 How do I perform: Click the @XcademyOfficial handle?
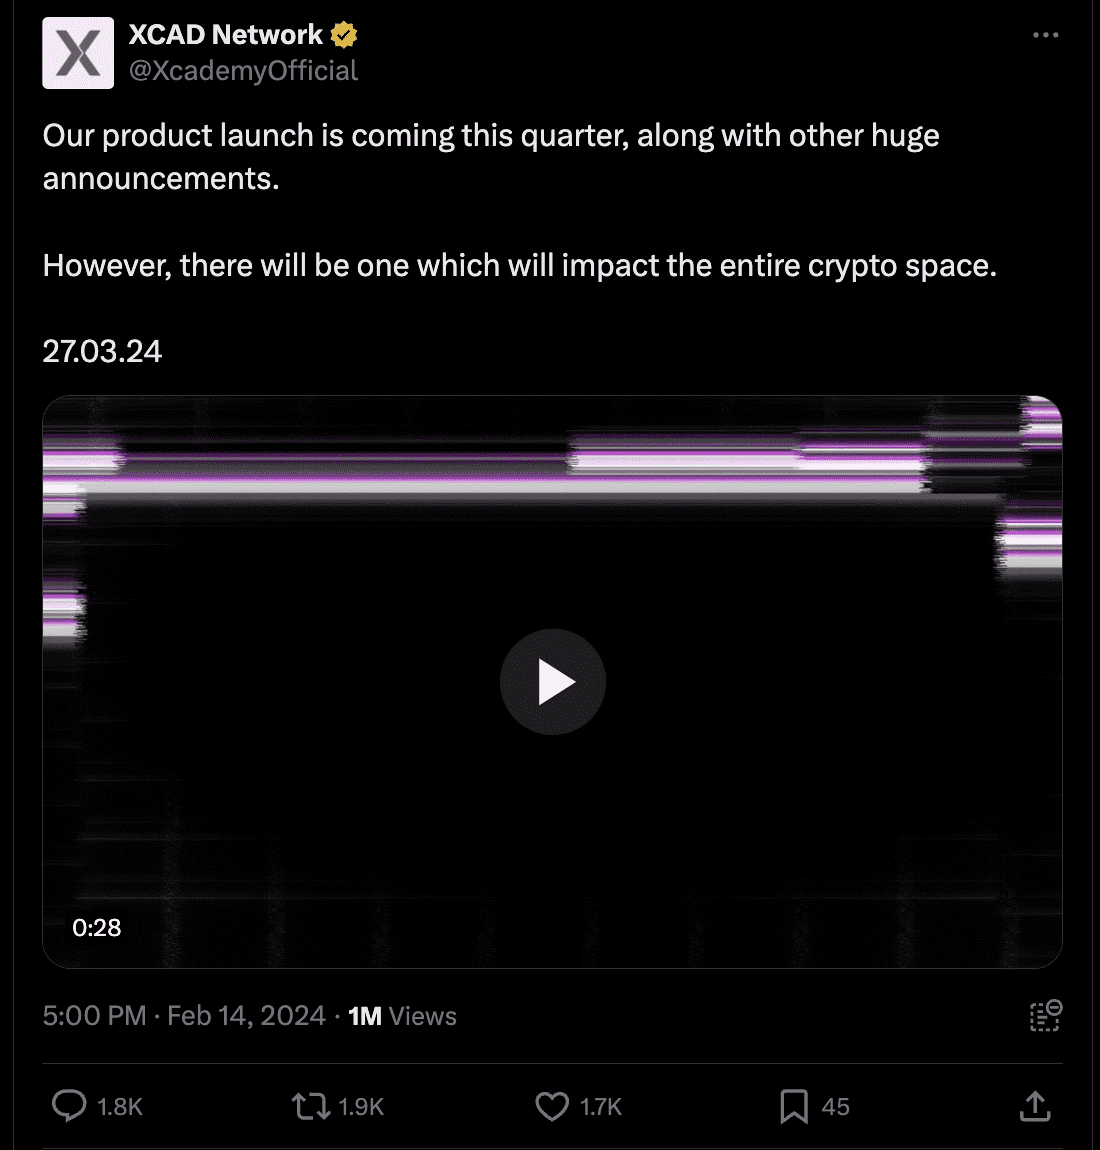coord(243,70)
